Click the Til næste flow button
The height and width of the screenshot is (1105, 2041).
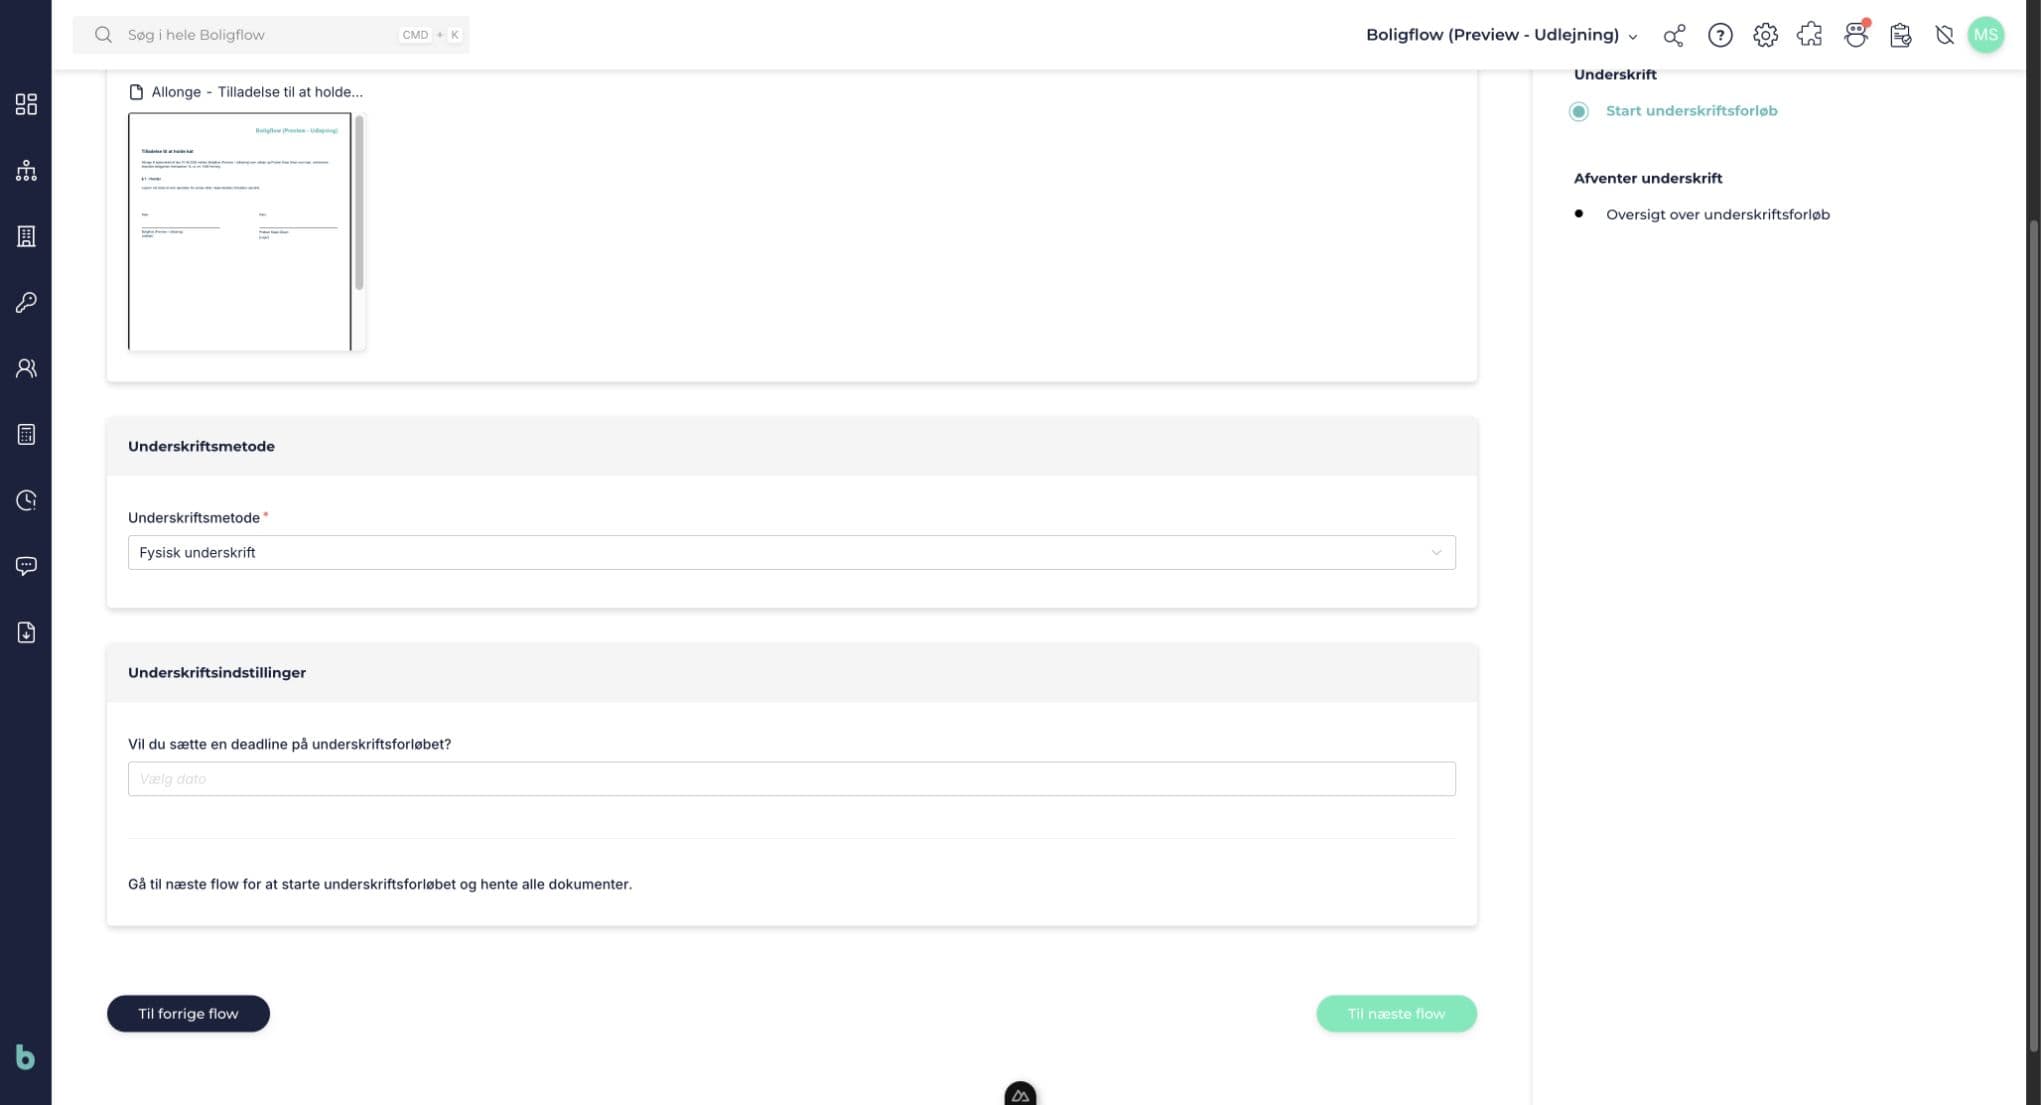point(1396,1013)
